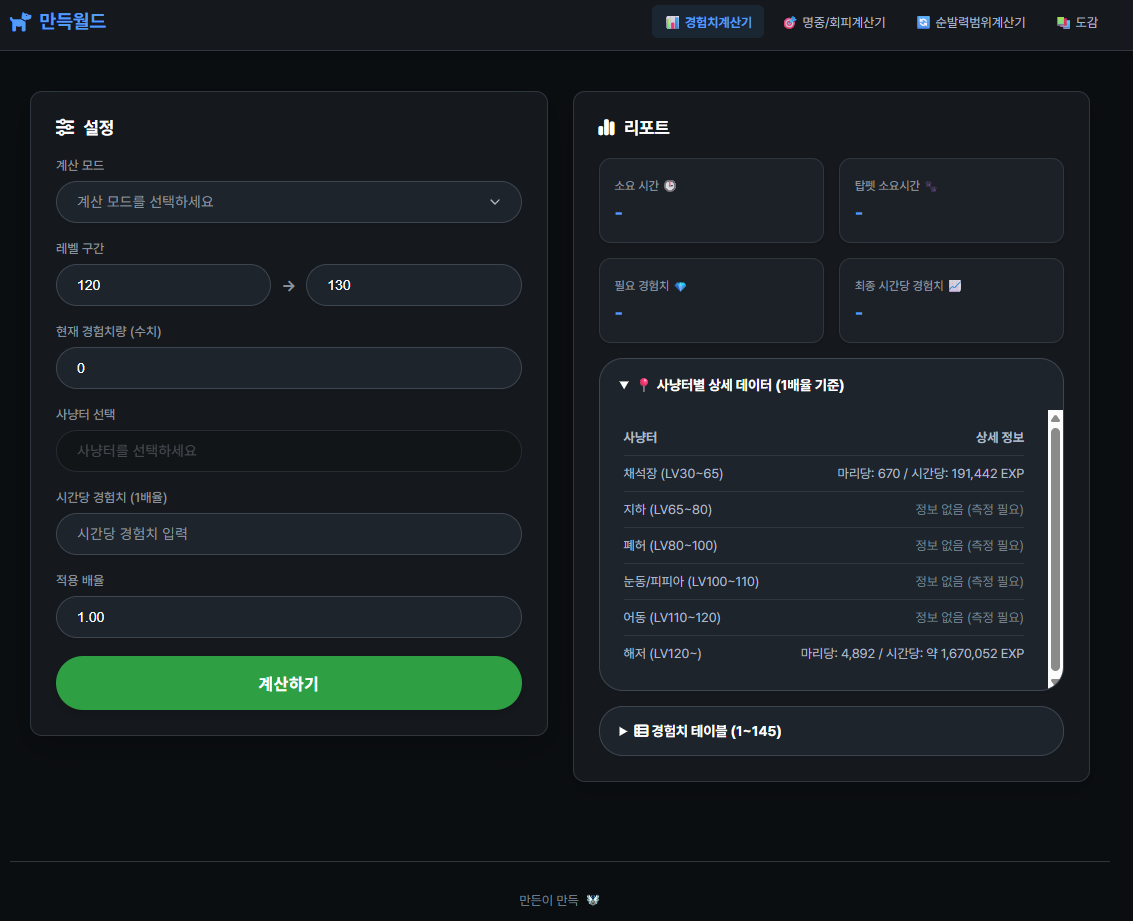Click the clock icon next to 소요 시간
Image resolution: width=1133 pixels, height=921 pixels.
coord(670,186)
